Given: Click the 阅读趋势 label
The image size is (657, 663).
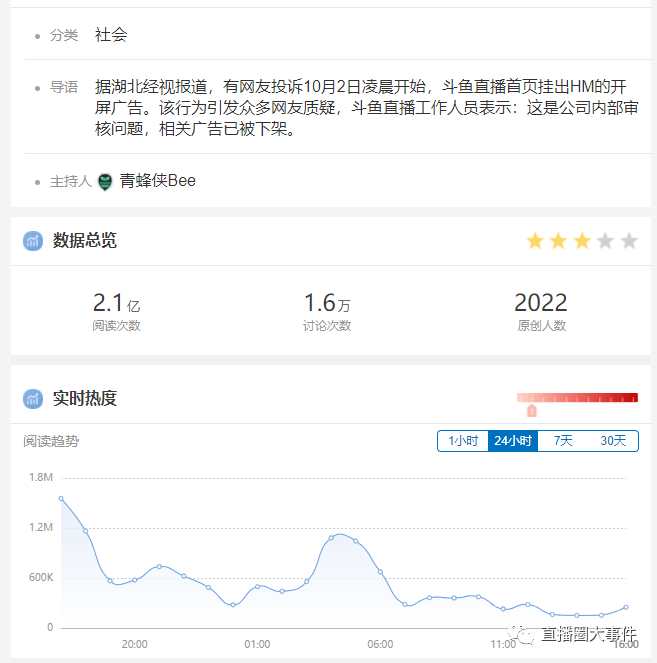Looking at the screenshot, I should click(x=51, y=441).
